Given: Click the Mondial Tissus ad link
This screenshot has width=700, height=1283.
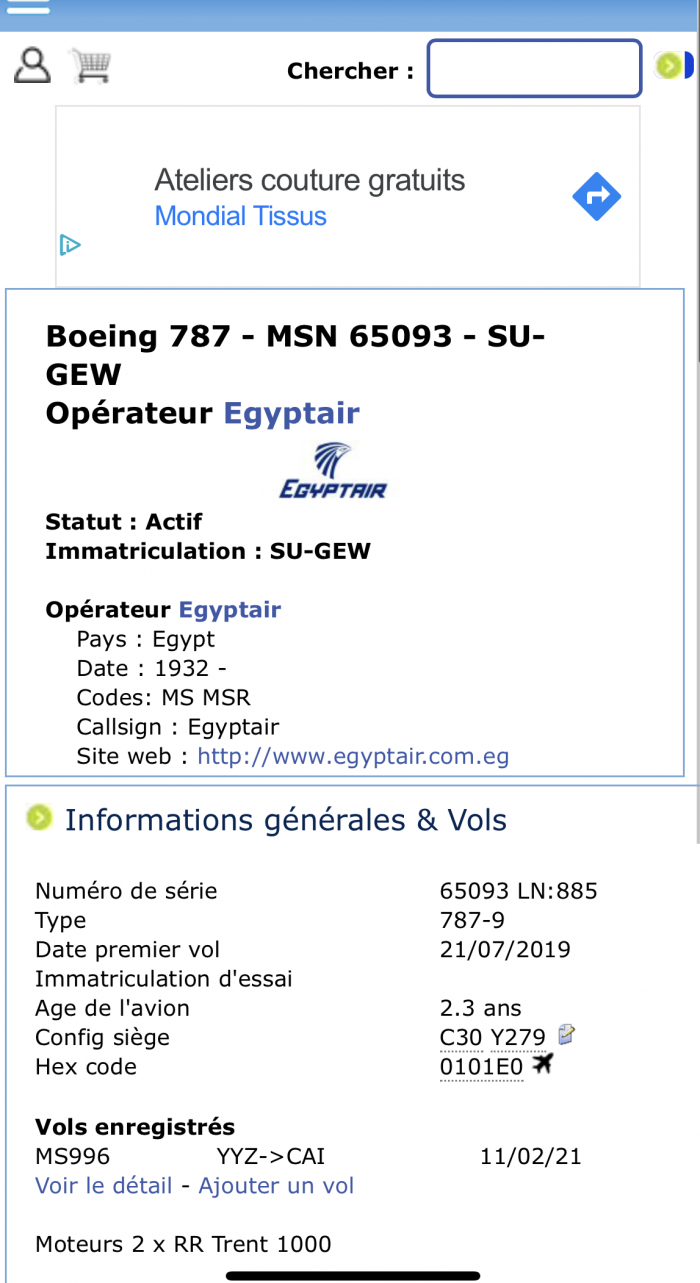Looking at the screenshot, I should click(x=240, y=216).
